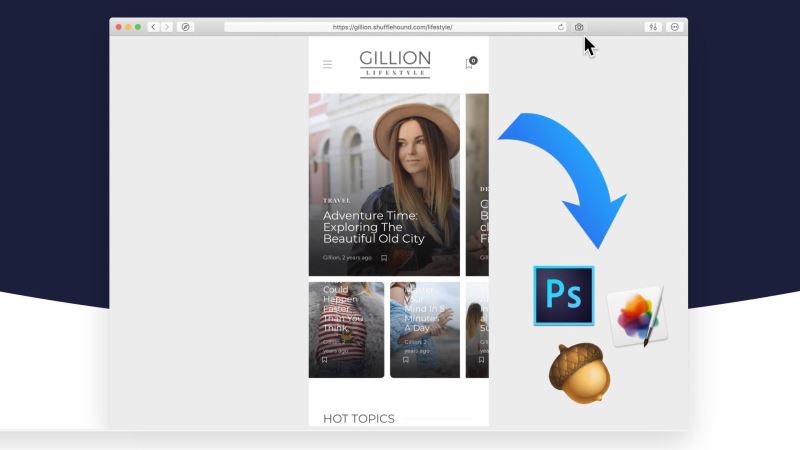Viewport: 800px width, 450px height.
Task: Open 'Adventure Time: Exploring The Beautiful Old City'
Action: click(x=373, y=227)
